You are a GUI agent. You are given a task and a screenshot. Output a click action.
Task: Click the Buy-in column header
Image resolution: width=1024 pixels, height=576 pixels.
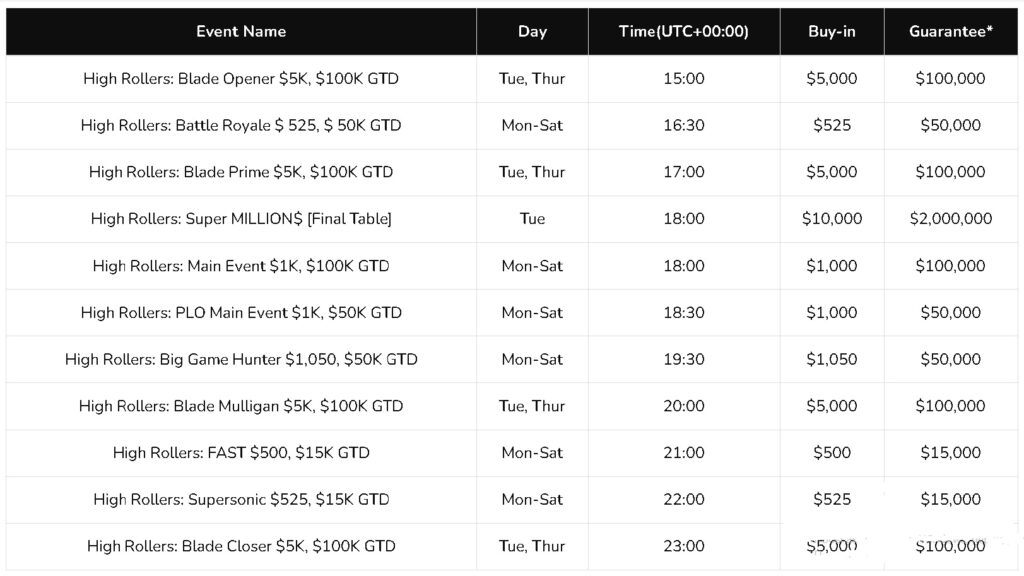[832, 31]
